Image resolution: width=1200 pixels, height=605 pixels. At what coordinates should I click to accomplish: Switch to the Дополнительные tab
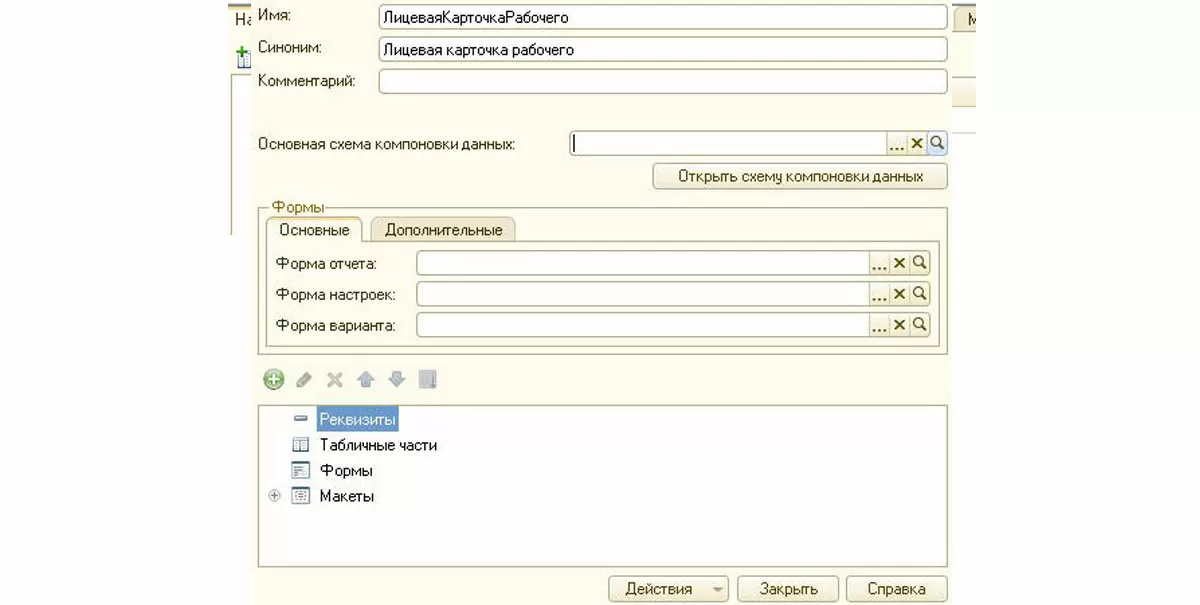[x=443, y=230]
